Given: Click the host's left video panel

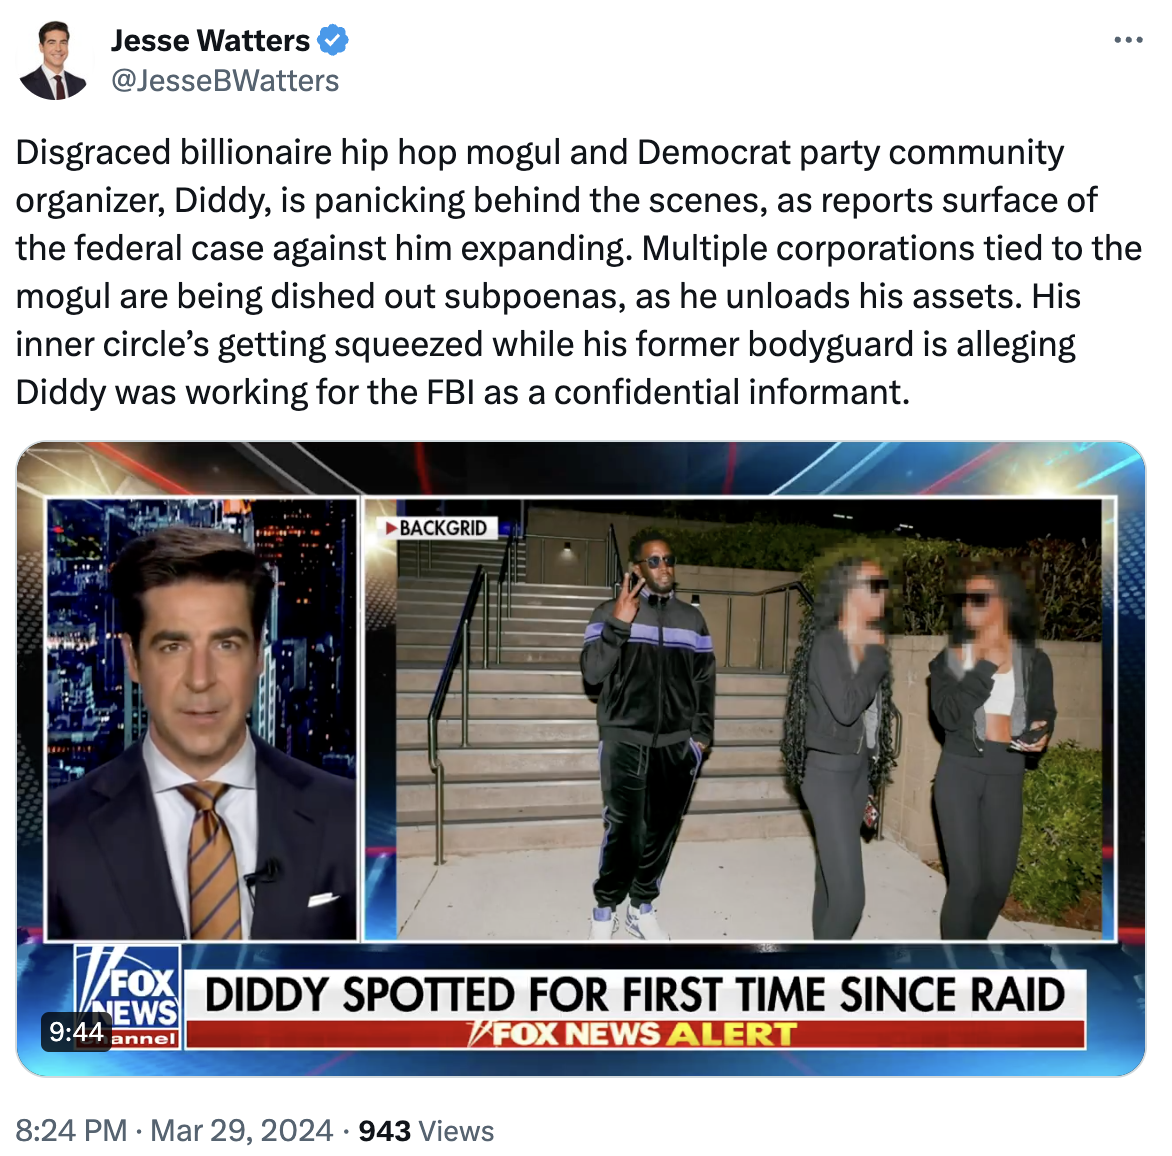Looking at the screenshot, I should pyautogui.click(x=202, y=719).
